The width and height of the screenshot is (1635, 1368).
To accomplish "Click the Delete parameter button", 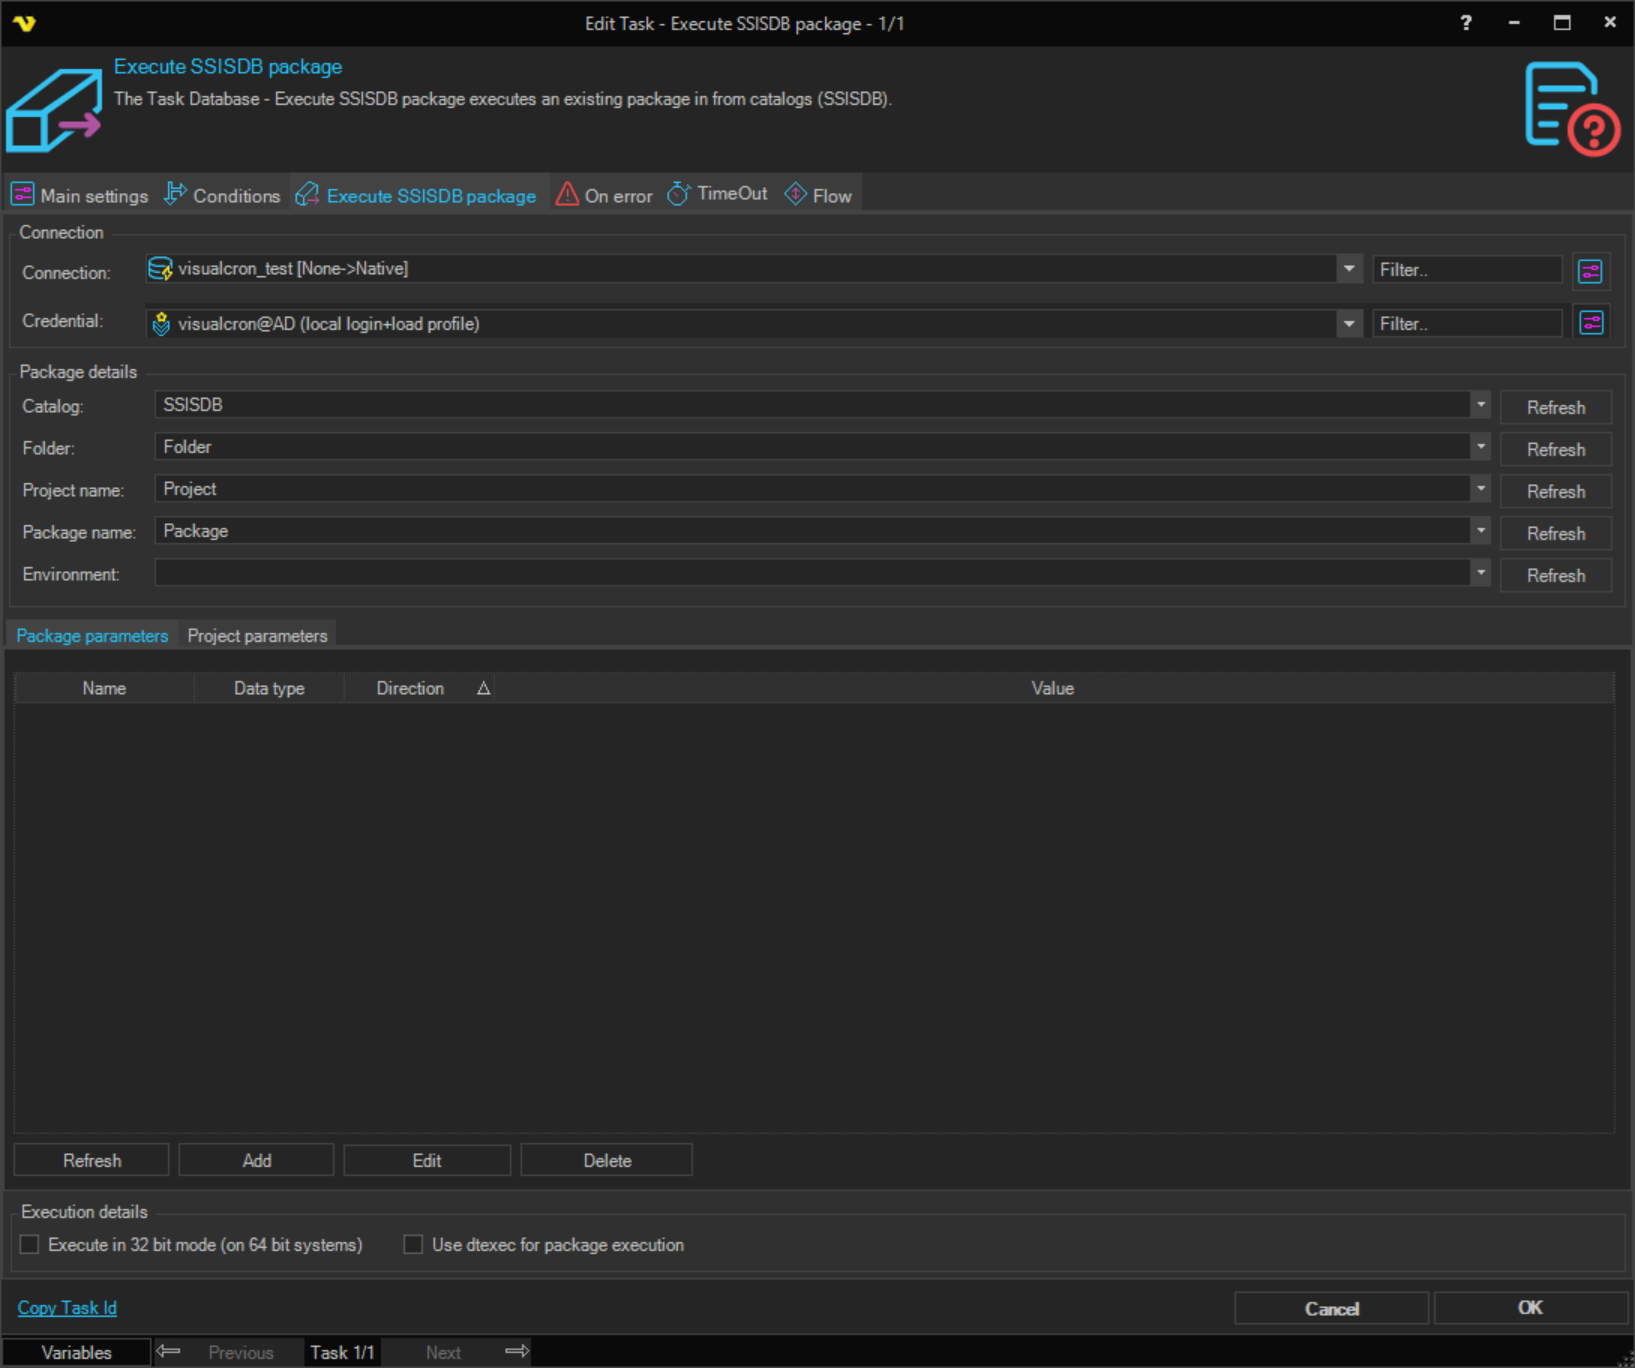I will (x=607, y=1160).
